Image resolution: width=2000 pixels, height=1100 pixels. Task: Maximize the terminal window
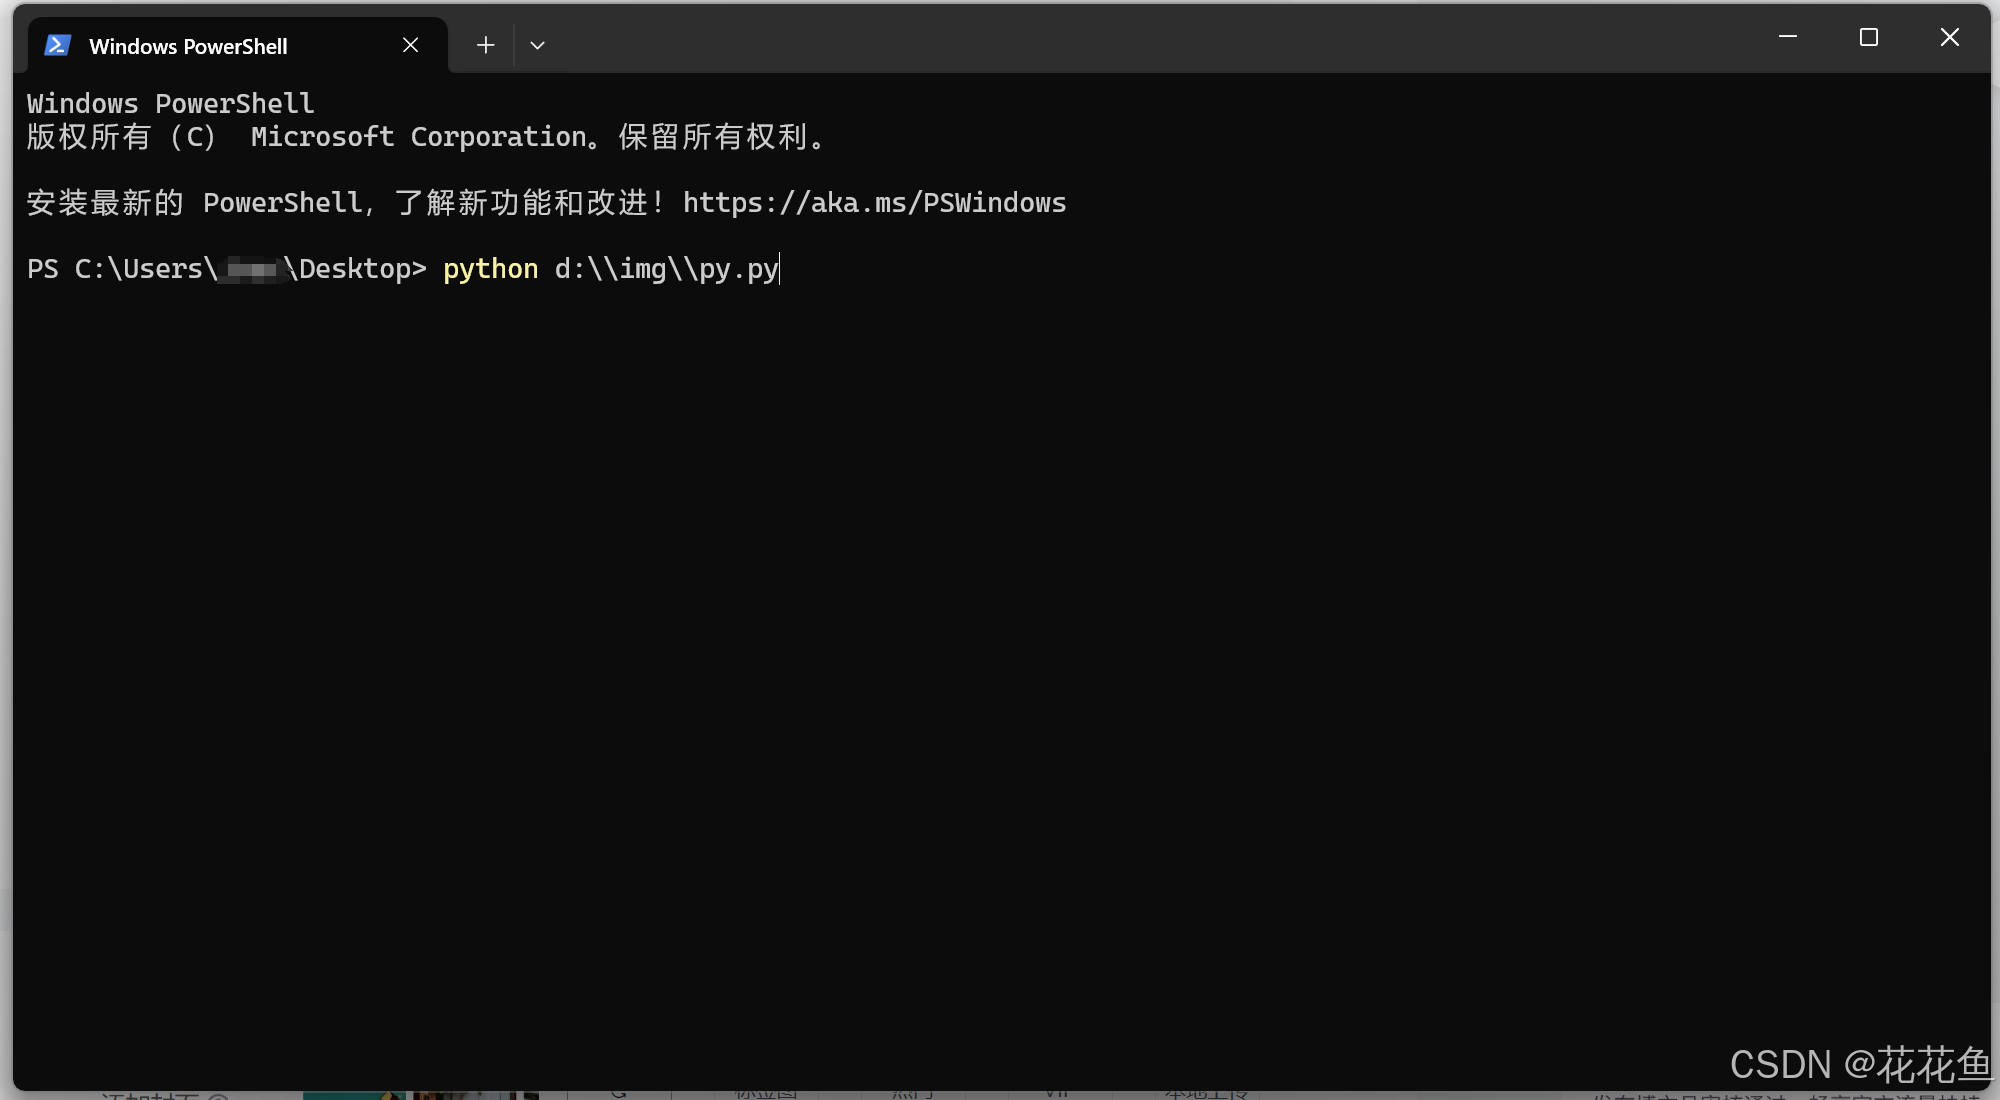(x=1868, y=37)
